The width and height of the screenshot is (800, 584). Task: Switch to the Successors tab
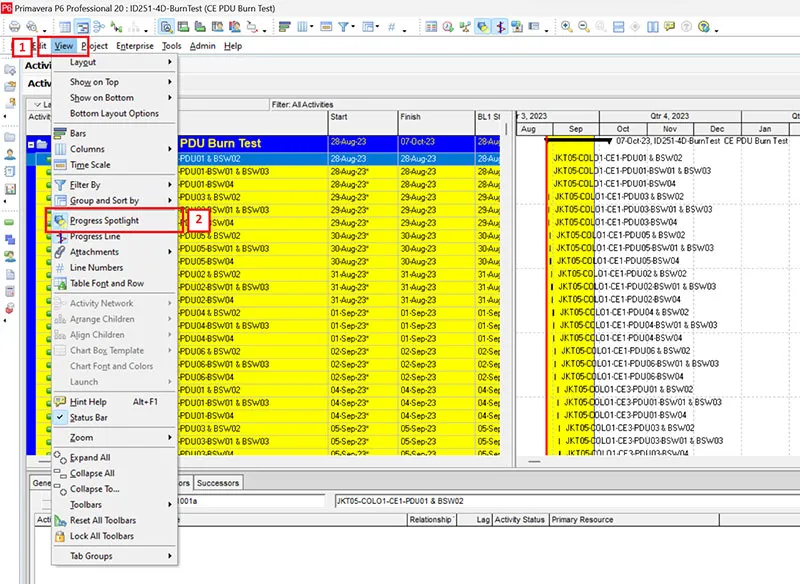click(218, 483)
